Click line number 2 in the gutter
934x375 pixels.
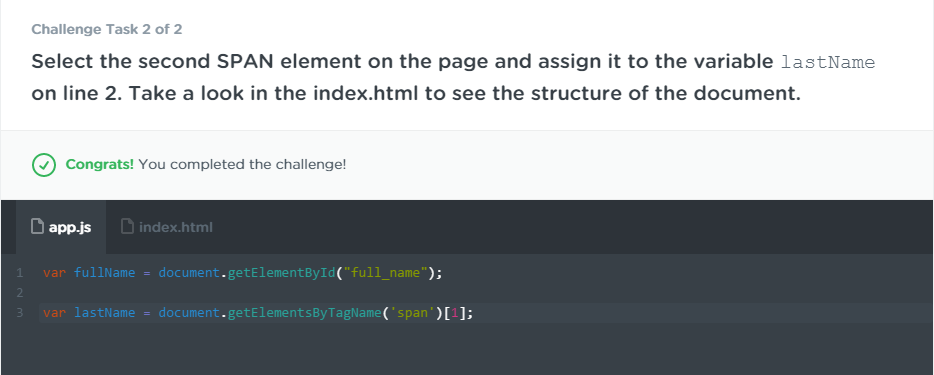(x=20, y=293)
